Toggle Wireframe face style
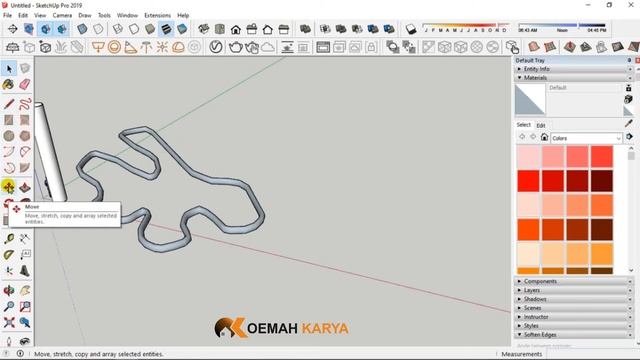Screen dimensions: 640x360 click(x=118, y=29)
